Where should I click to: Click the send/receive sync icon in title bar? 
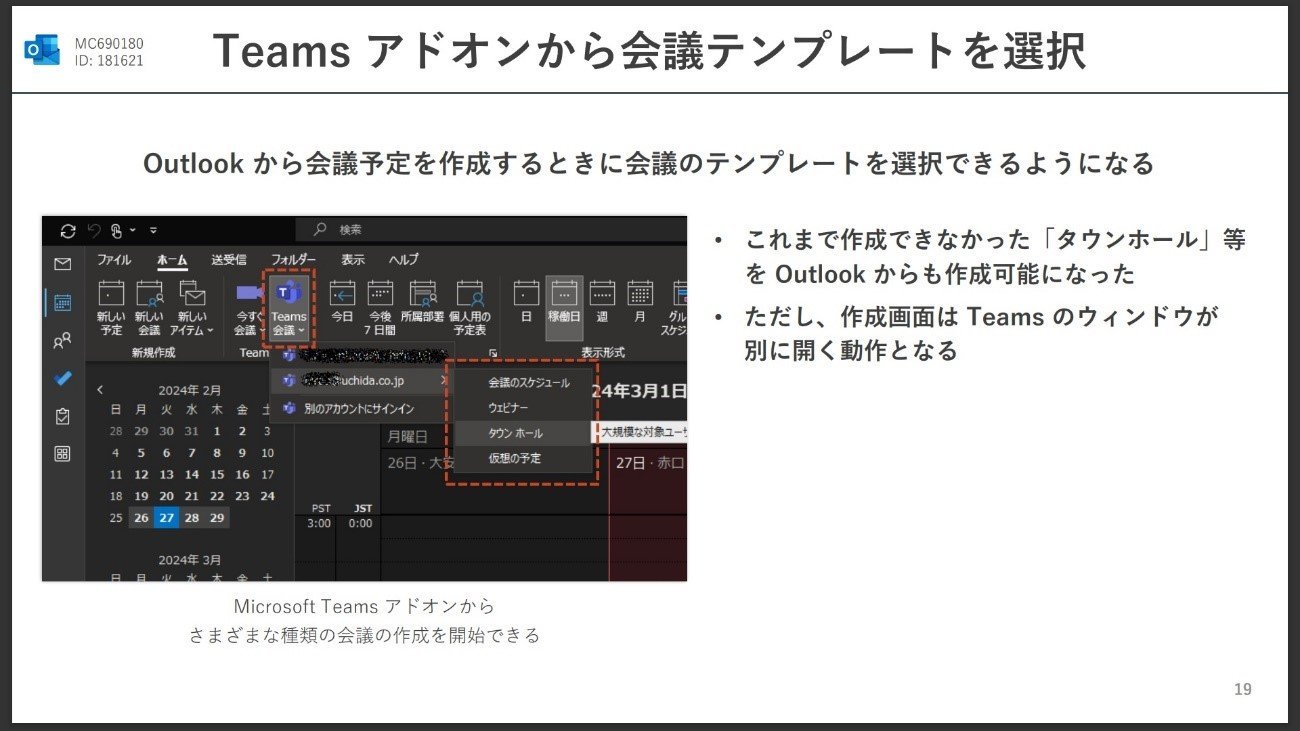pyautogui.click(x=68, y=231)
